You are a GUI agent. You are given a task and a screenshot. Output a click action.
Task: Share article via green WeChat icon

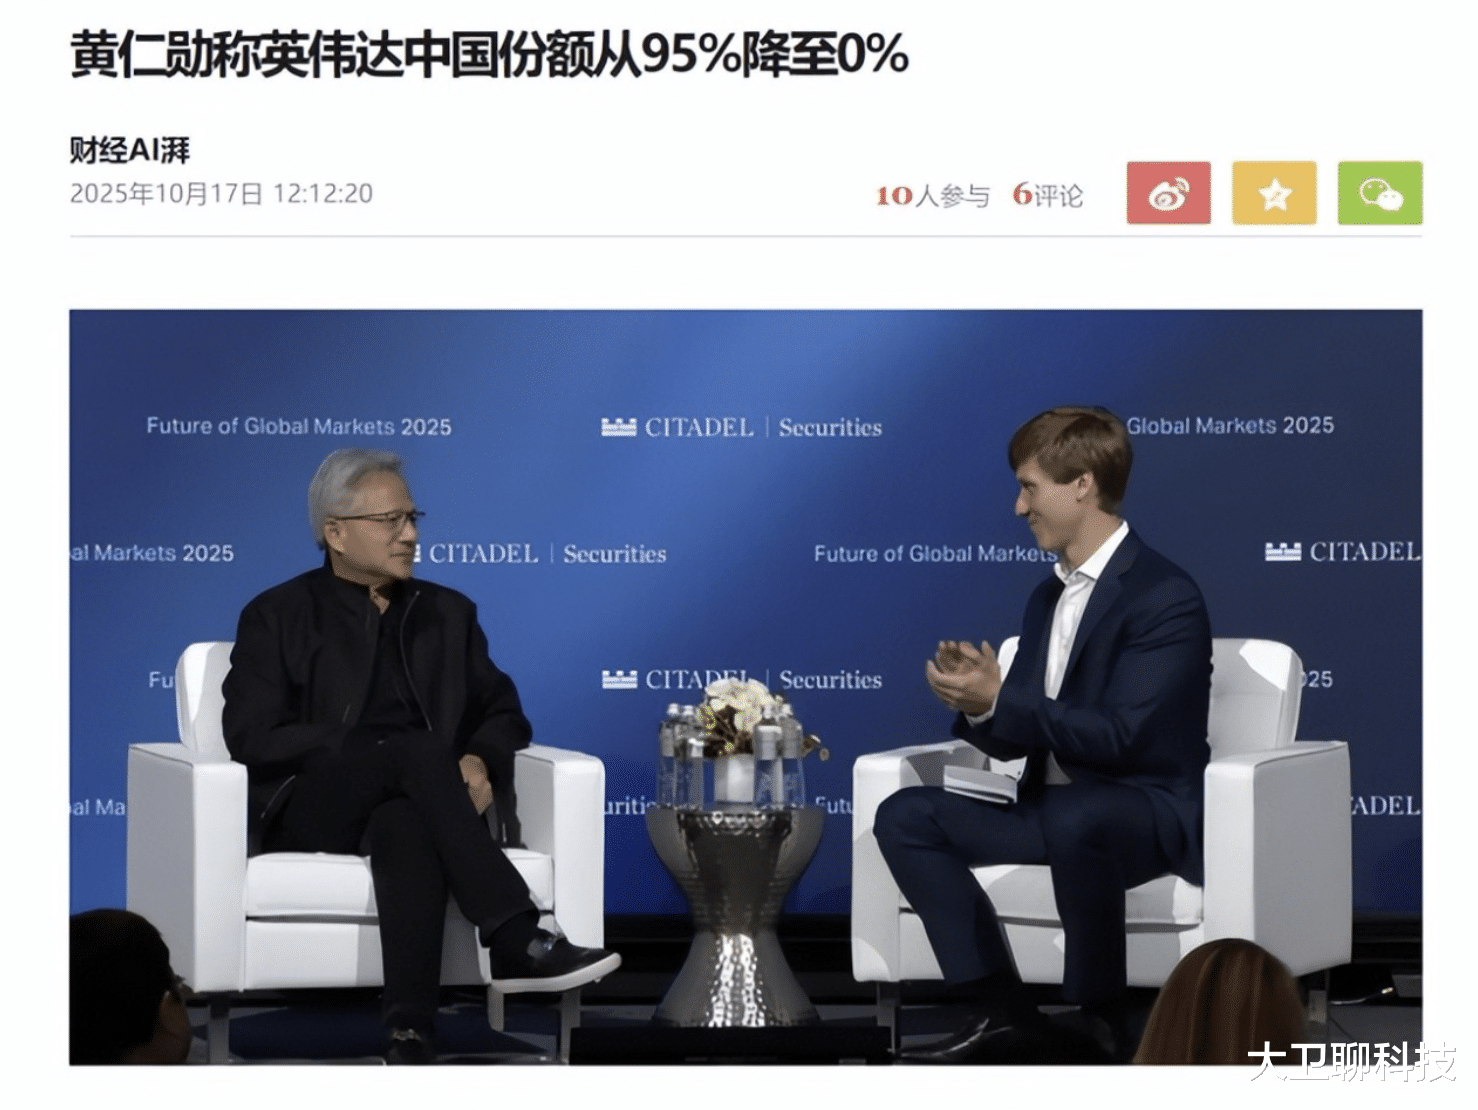[x=1380, y=193]
